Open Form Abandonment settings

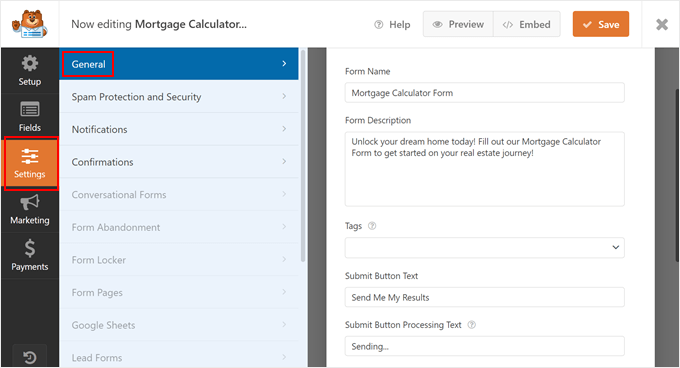pyautogui.click(x=179, y=227)
